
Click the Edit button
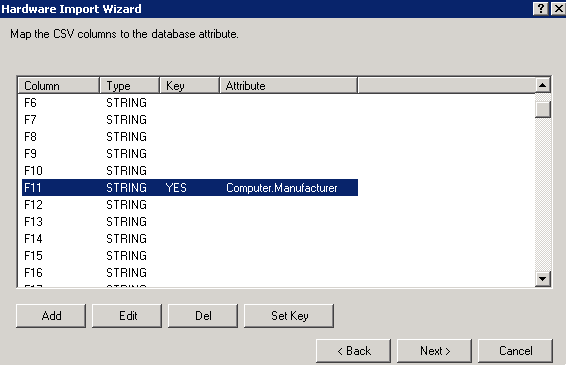coord(127,316)
